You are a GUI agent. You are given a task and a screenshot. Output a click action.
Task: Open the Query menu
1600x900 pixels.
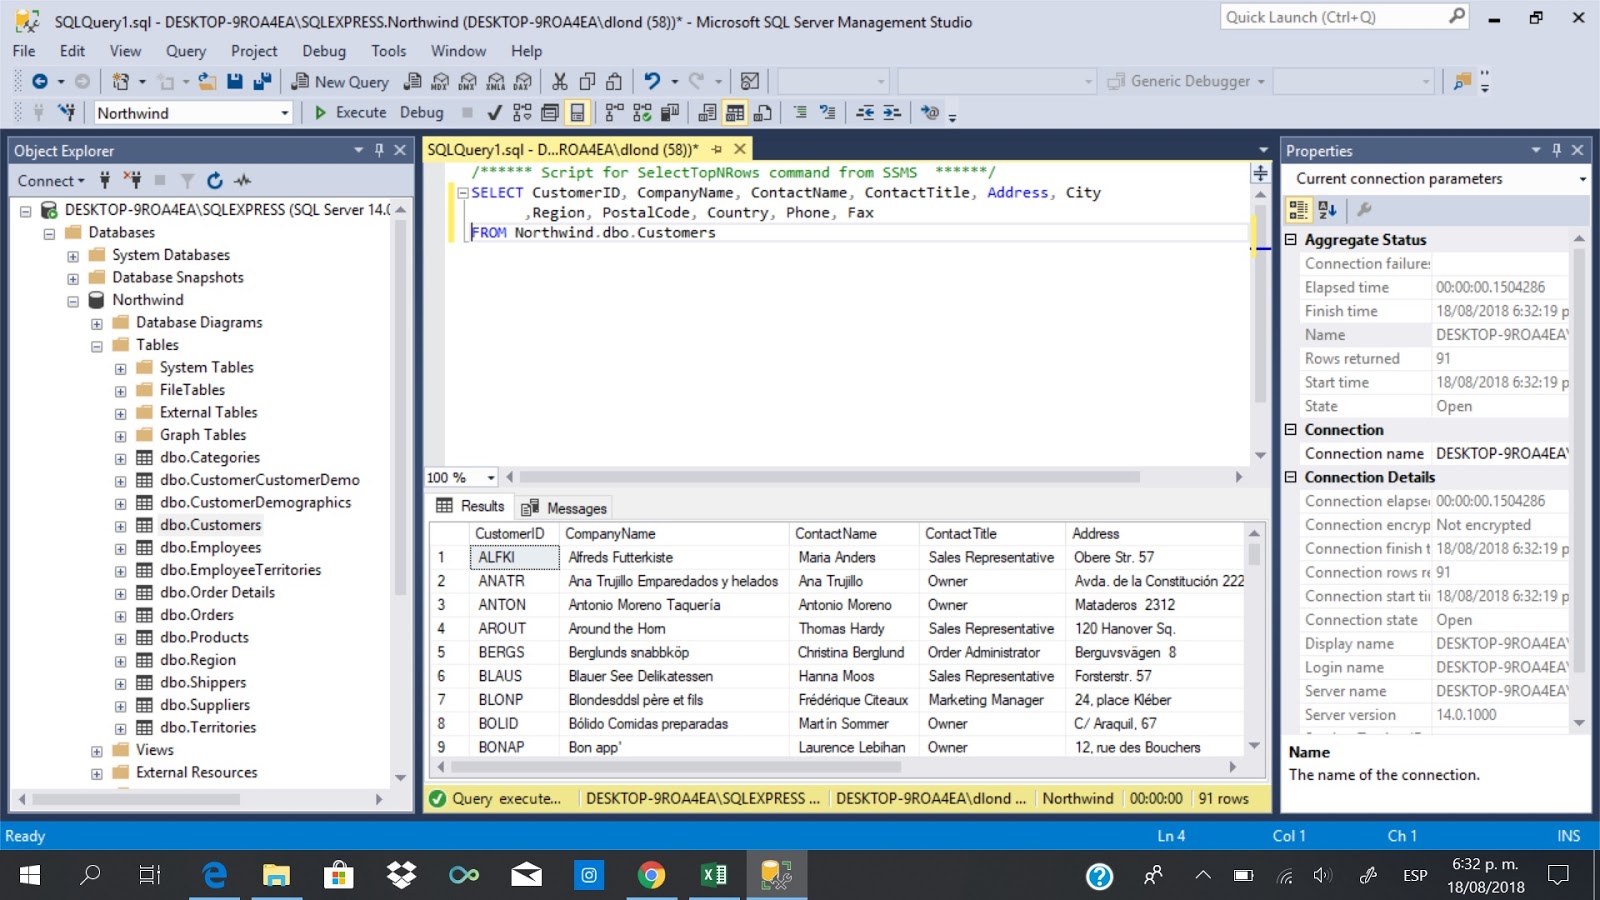click(185, 51)
